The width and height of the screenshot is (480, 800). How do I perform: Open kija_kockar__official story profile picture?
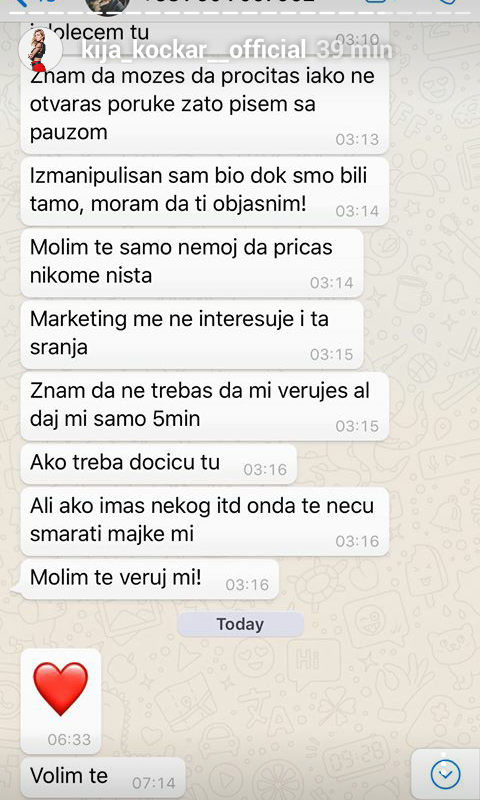pos(40,50)
